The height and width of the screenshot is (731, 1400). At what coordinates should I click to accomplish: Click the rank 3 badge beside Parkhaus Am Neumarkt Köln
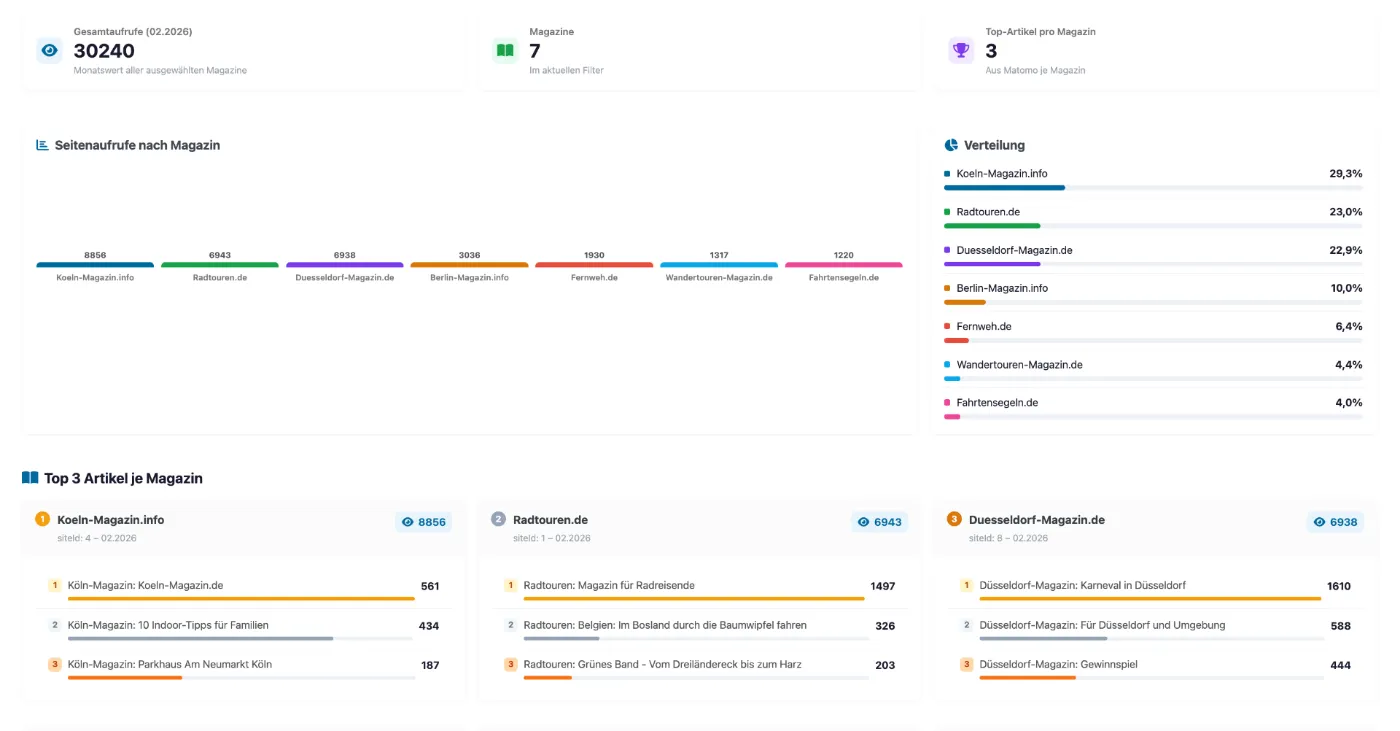click(55, 664)
